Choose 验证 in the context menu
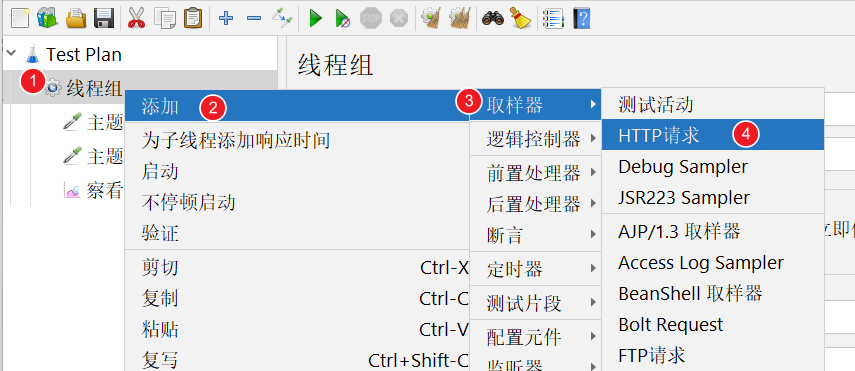Viewport: 855px width, 371px height. pos(297,234)
